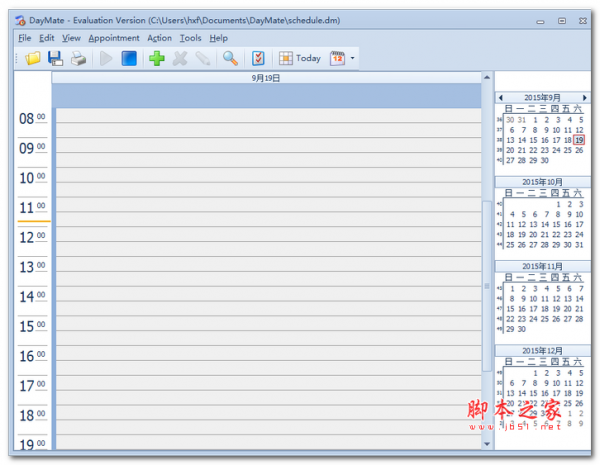Edit appointment with pencil icon
This screenshot has height=465, width=600.
[203, 59]
